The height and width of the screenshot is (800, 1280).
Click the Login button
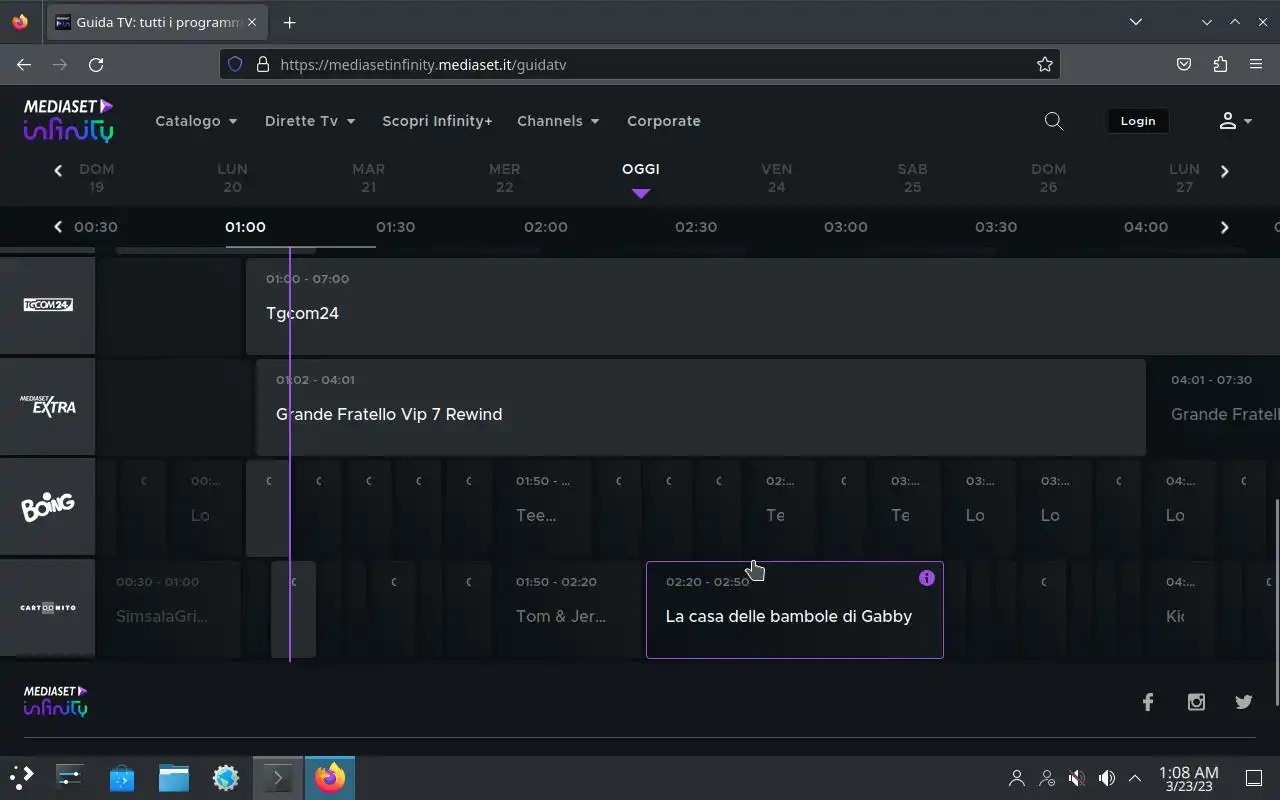click(1137, 121)
